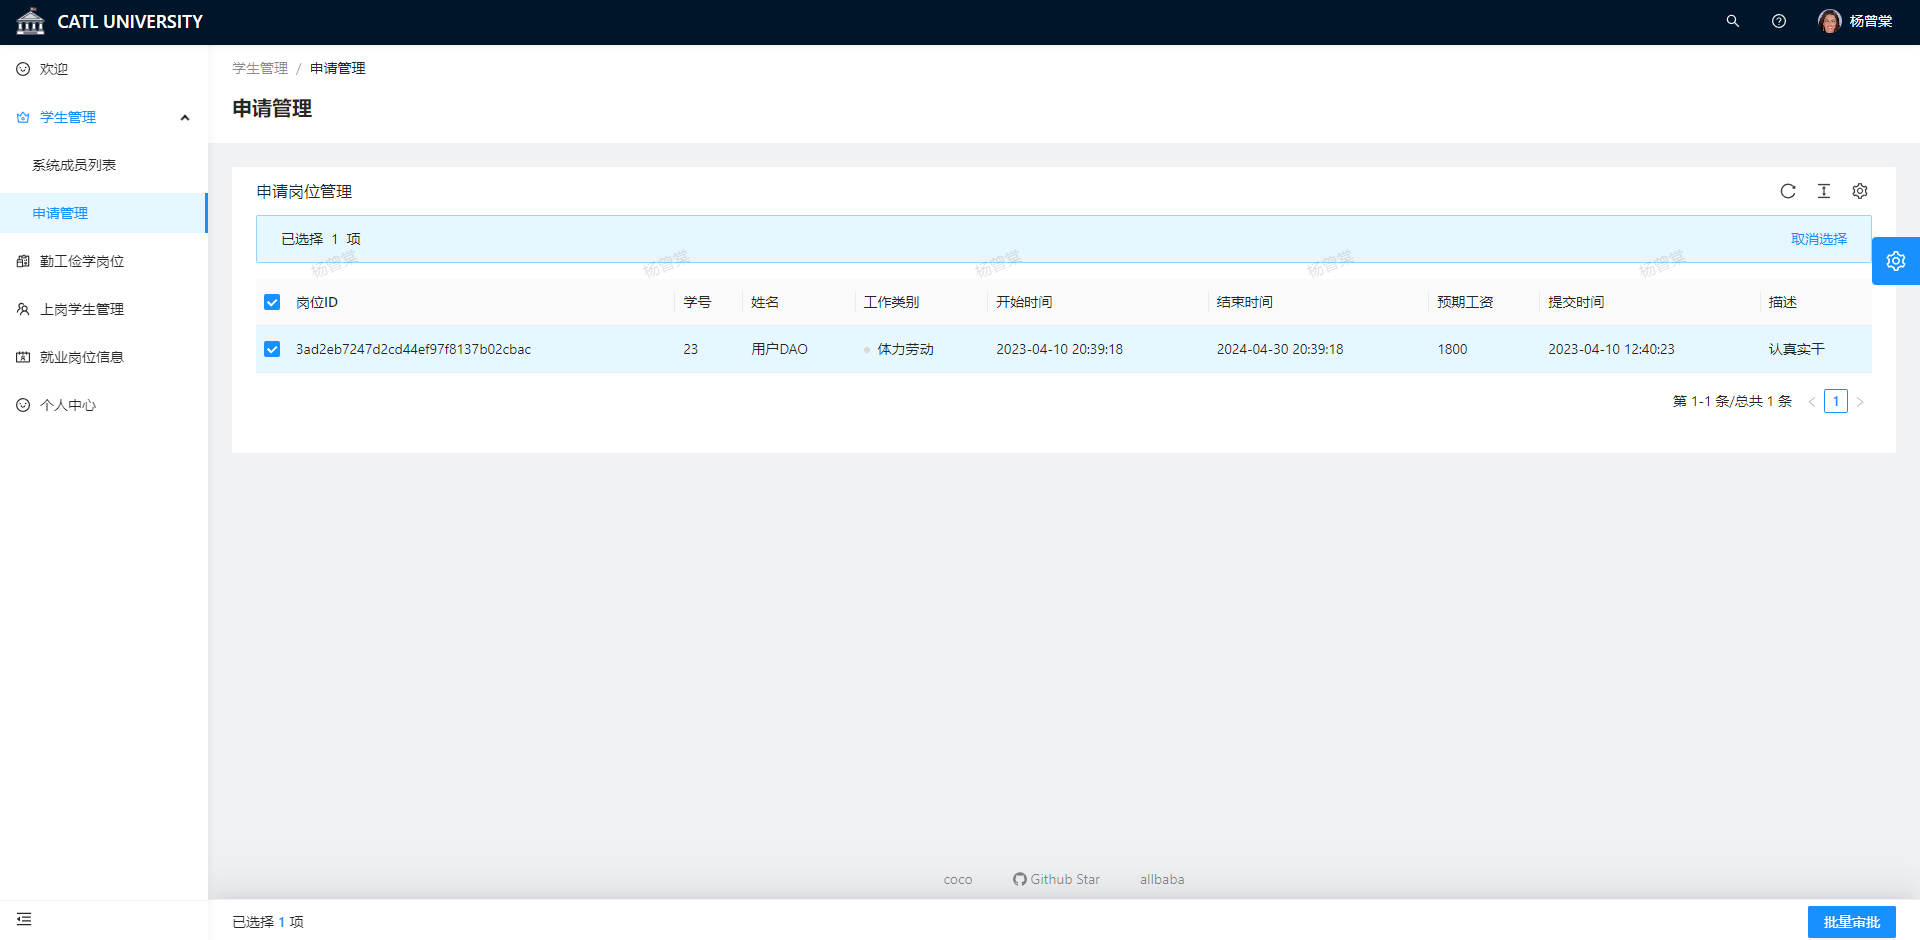Viewport: 1920px width, 940px height.
Task: Click the 第 1-1 条/总共 1 条 pagination text
Action: [1732, 401]
